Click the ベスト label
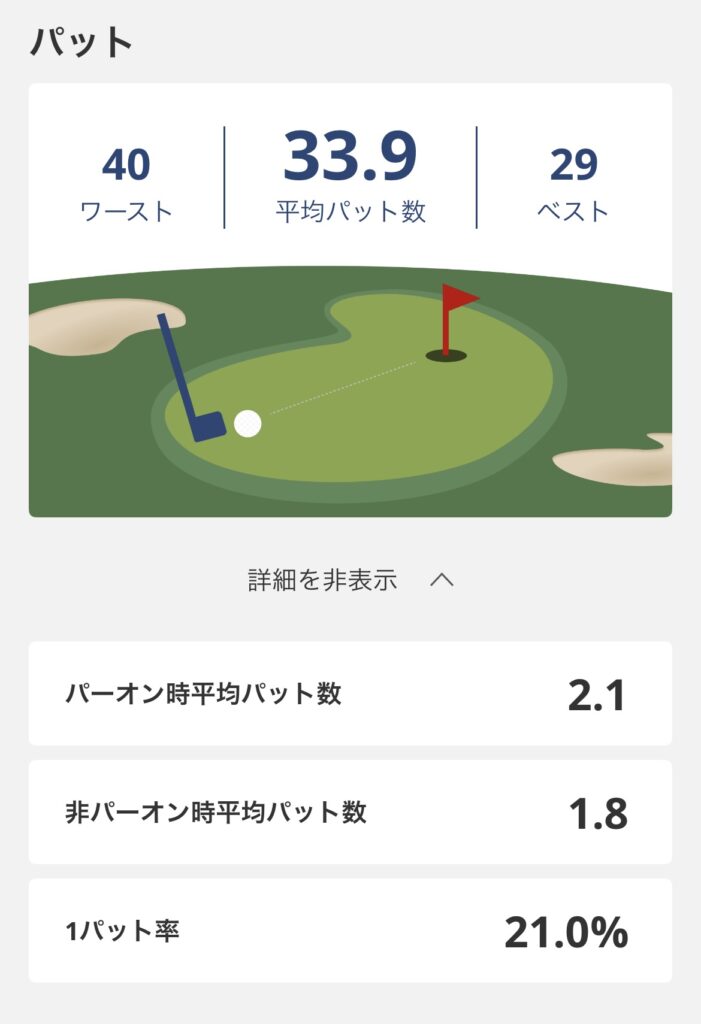Image resolution: width=701 pixels, height=1024 pixels. click(573, 211)
